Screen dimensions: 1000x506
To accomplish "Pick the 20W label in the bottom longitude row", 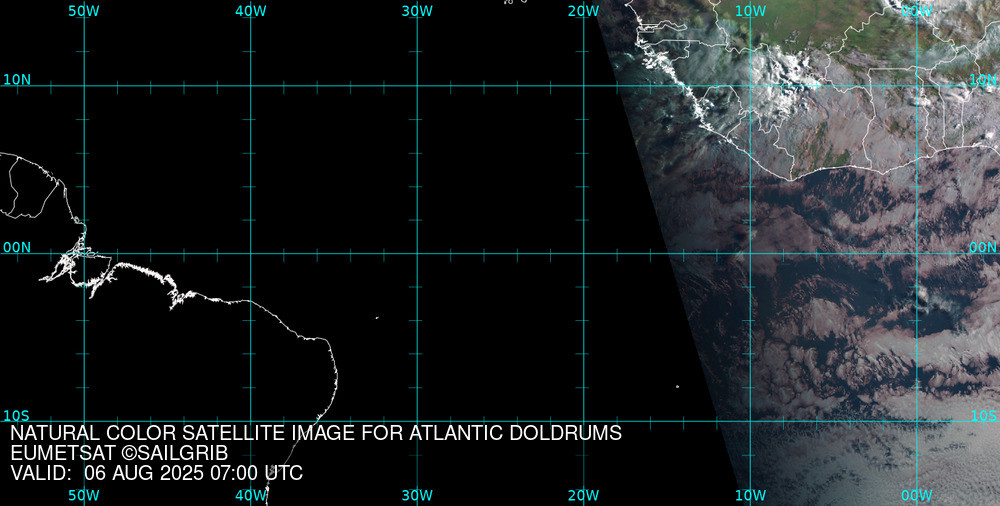I will tap(584, 496).
